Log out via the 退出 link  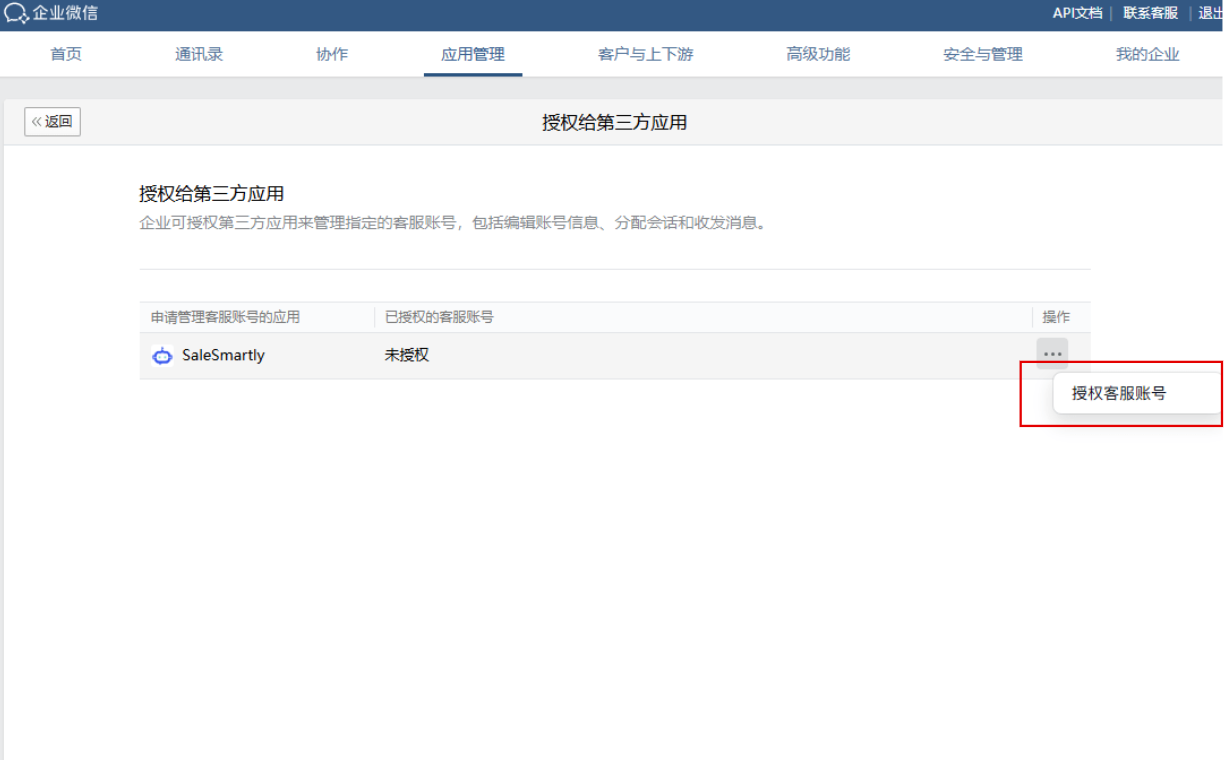pos(1211,13)
